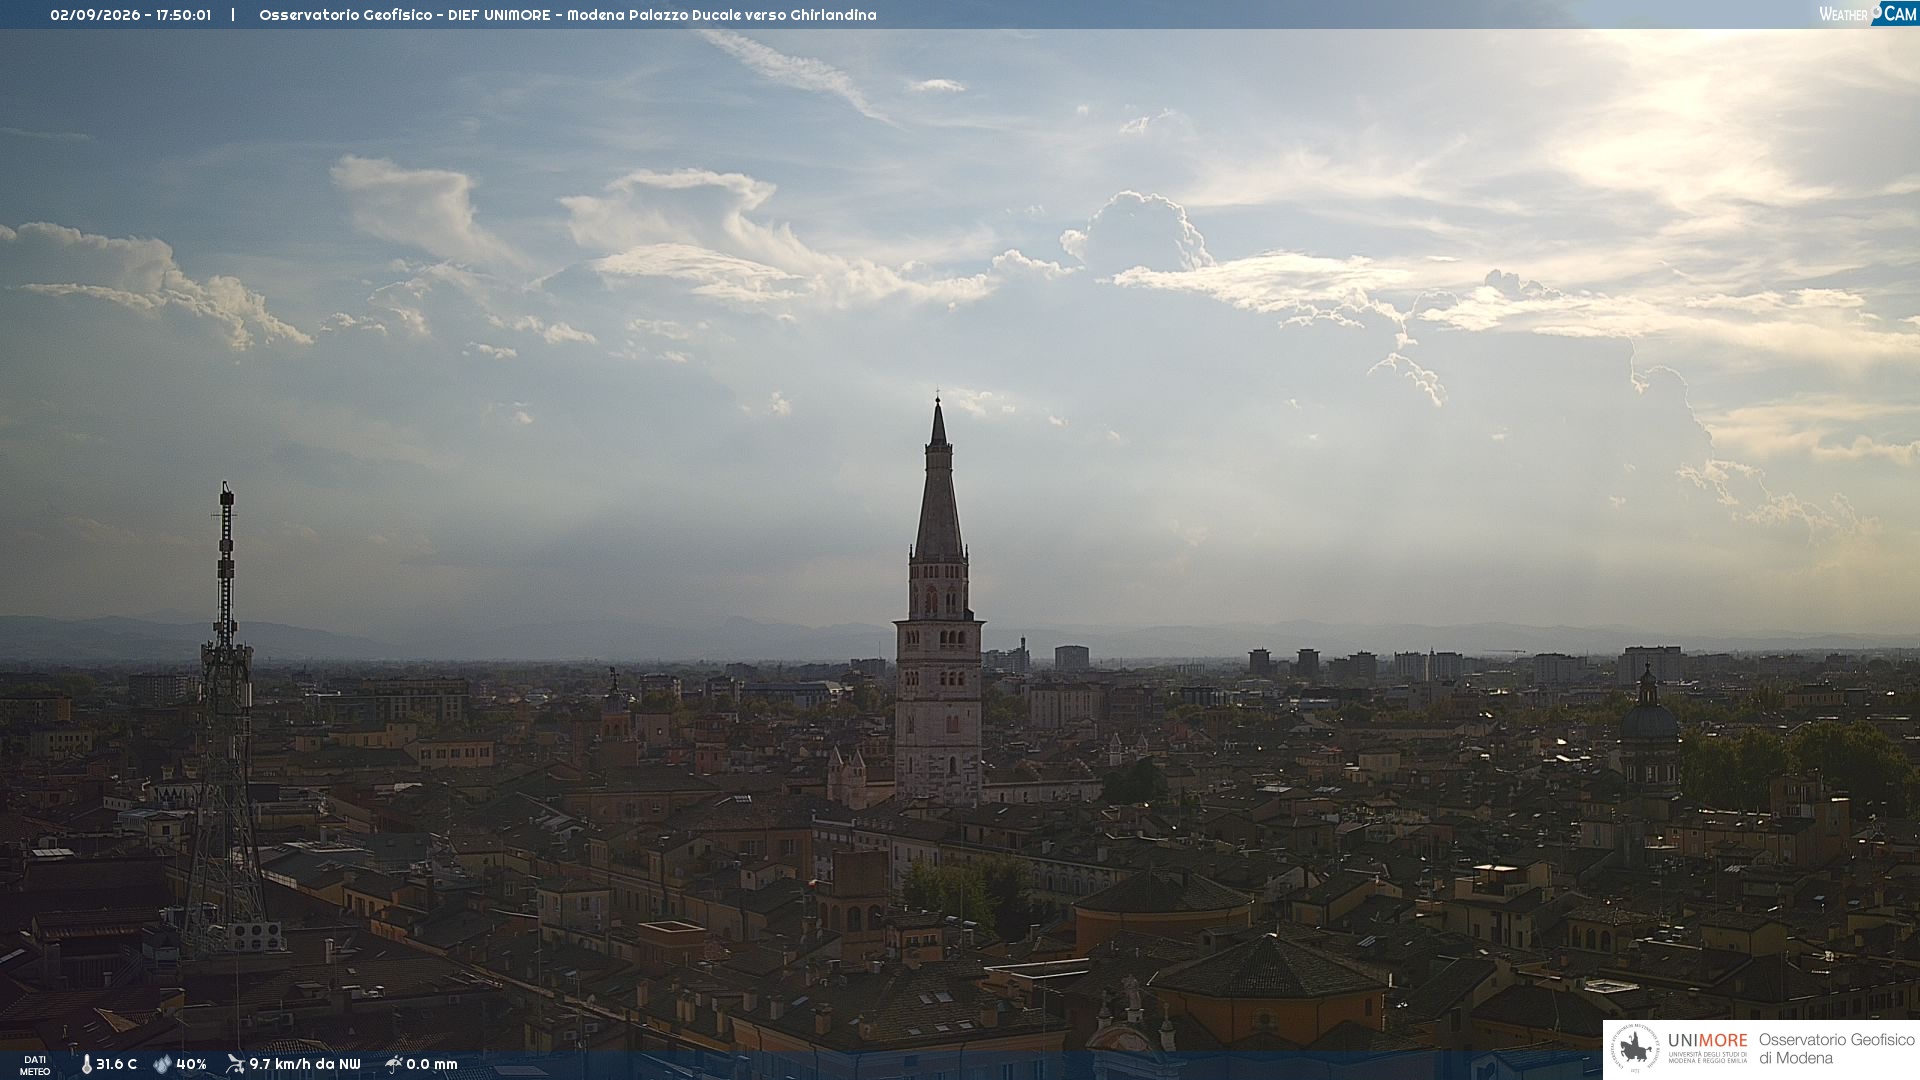The width and height of the screenshot is (1920, 1080).
Task: Click the lattice antenna mast
Action: click(x=226, y=720)
